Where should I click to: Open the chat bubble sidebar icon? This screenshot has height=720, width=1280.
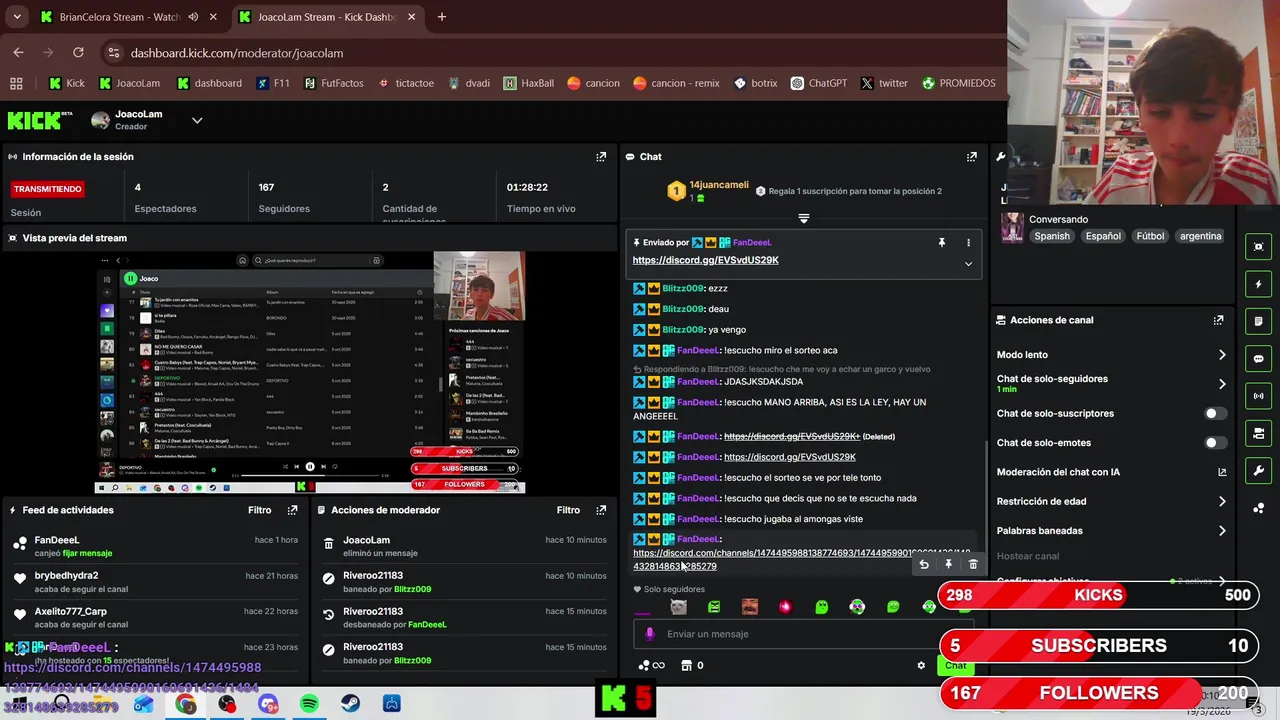(x=1258, y=359)
